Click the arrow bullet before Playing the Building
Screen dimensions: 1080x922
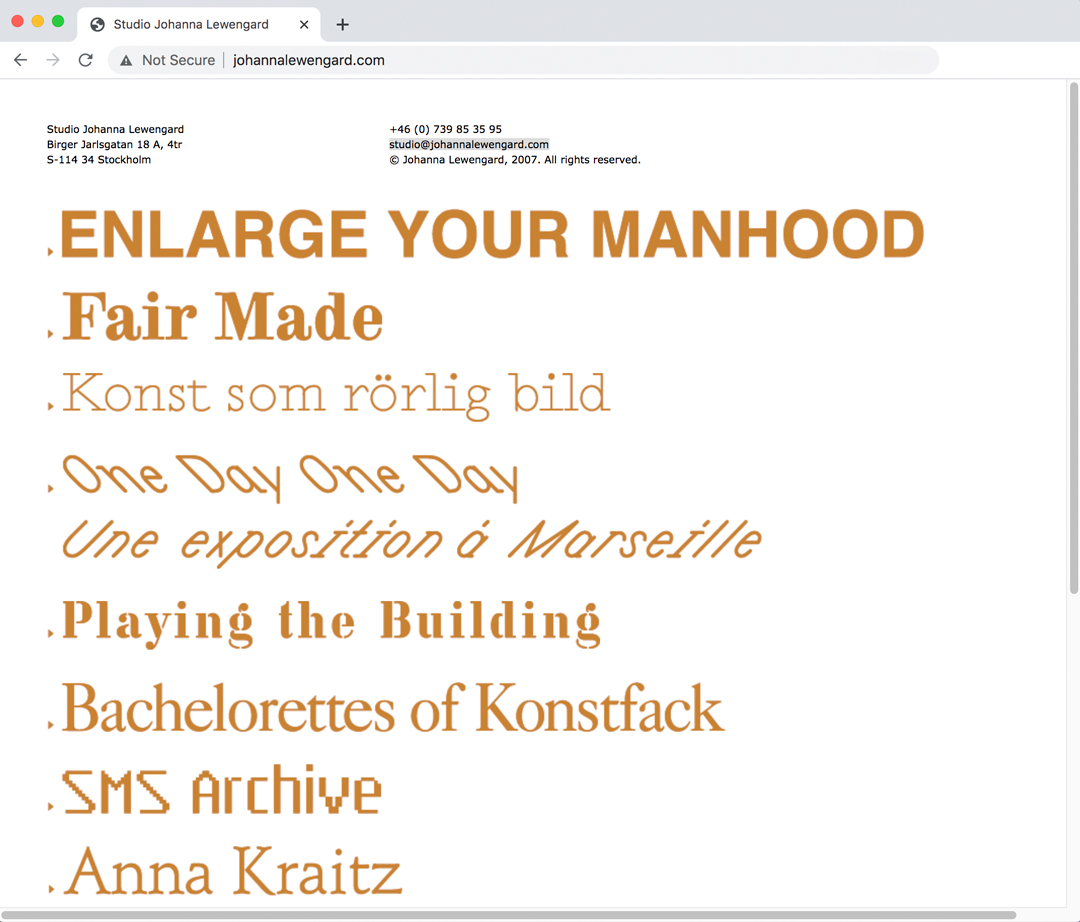click(x=50, y=633)
